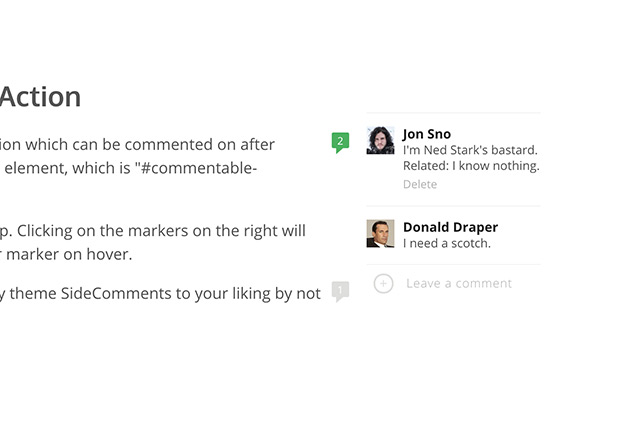Click the 'Action' heading
This screenshot has height=440, width=640.
pyautogui.click(x=40, y=97)
